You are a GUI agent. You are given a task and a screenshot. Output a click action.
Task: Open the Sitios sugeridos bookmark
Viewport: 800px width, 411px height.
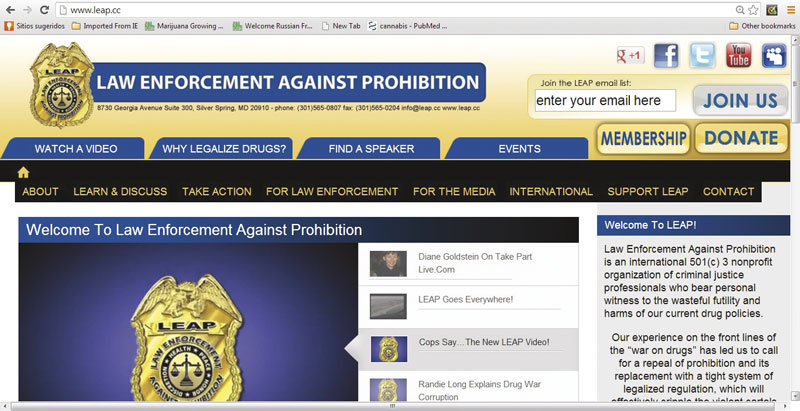[35, 26]
